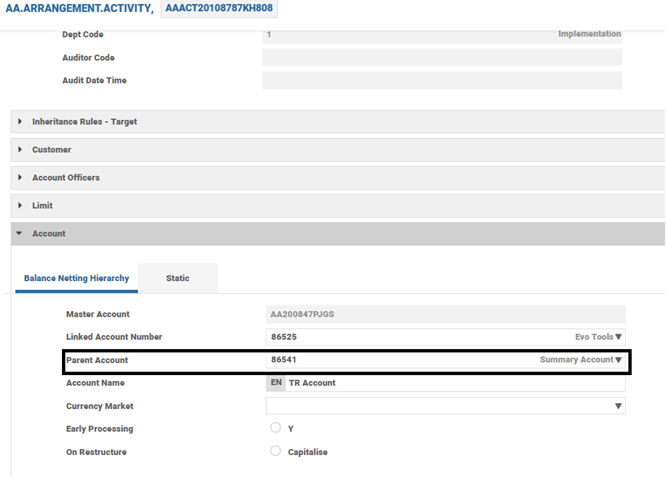667x479 pixels.
Task: Expand the Limit section
Action: coord(42,206)
